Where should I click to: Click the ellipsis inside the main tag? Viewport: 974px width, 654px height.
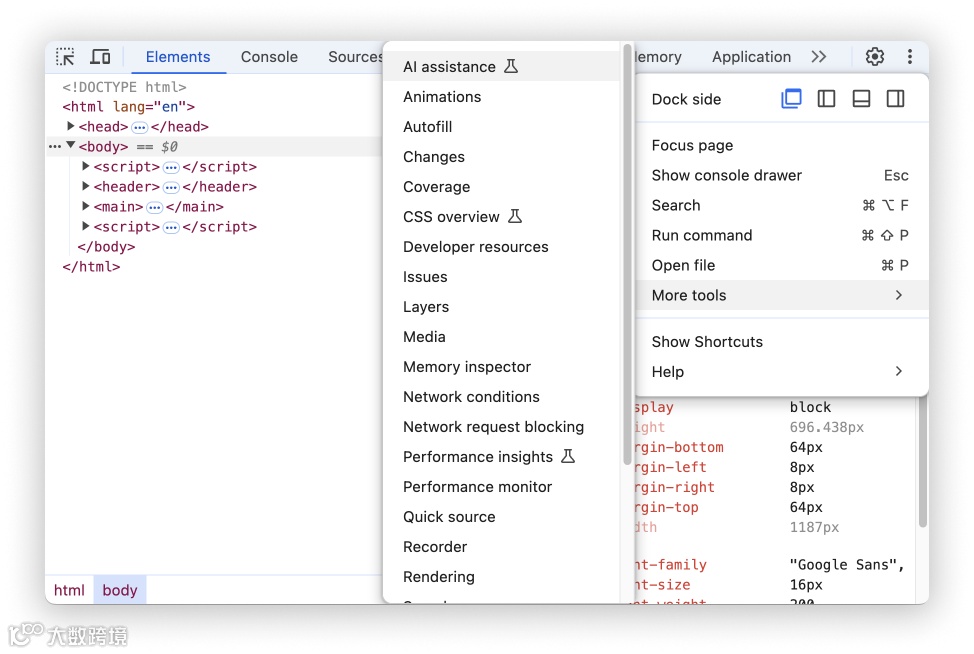155,207
